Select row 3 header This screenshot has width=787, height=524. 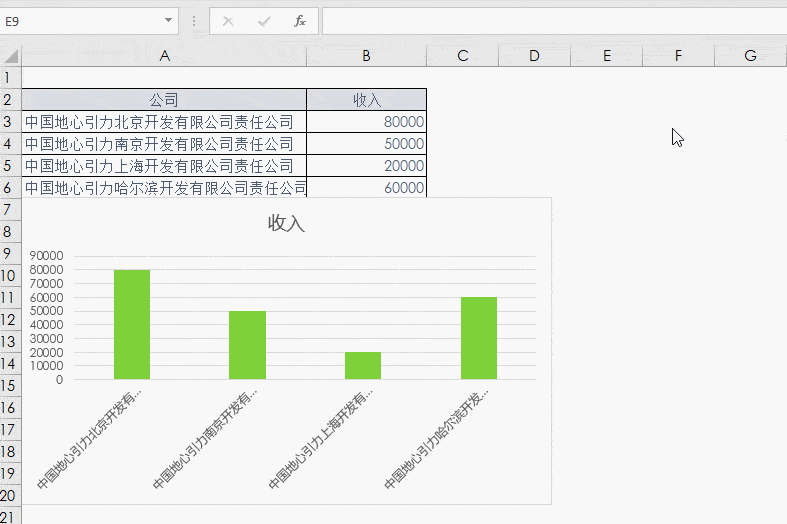click(9, 122)
